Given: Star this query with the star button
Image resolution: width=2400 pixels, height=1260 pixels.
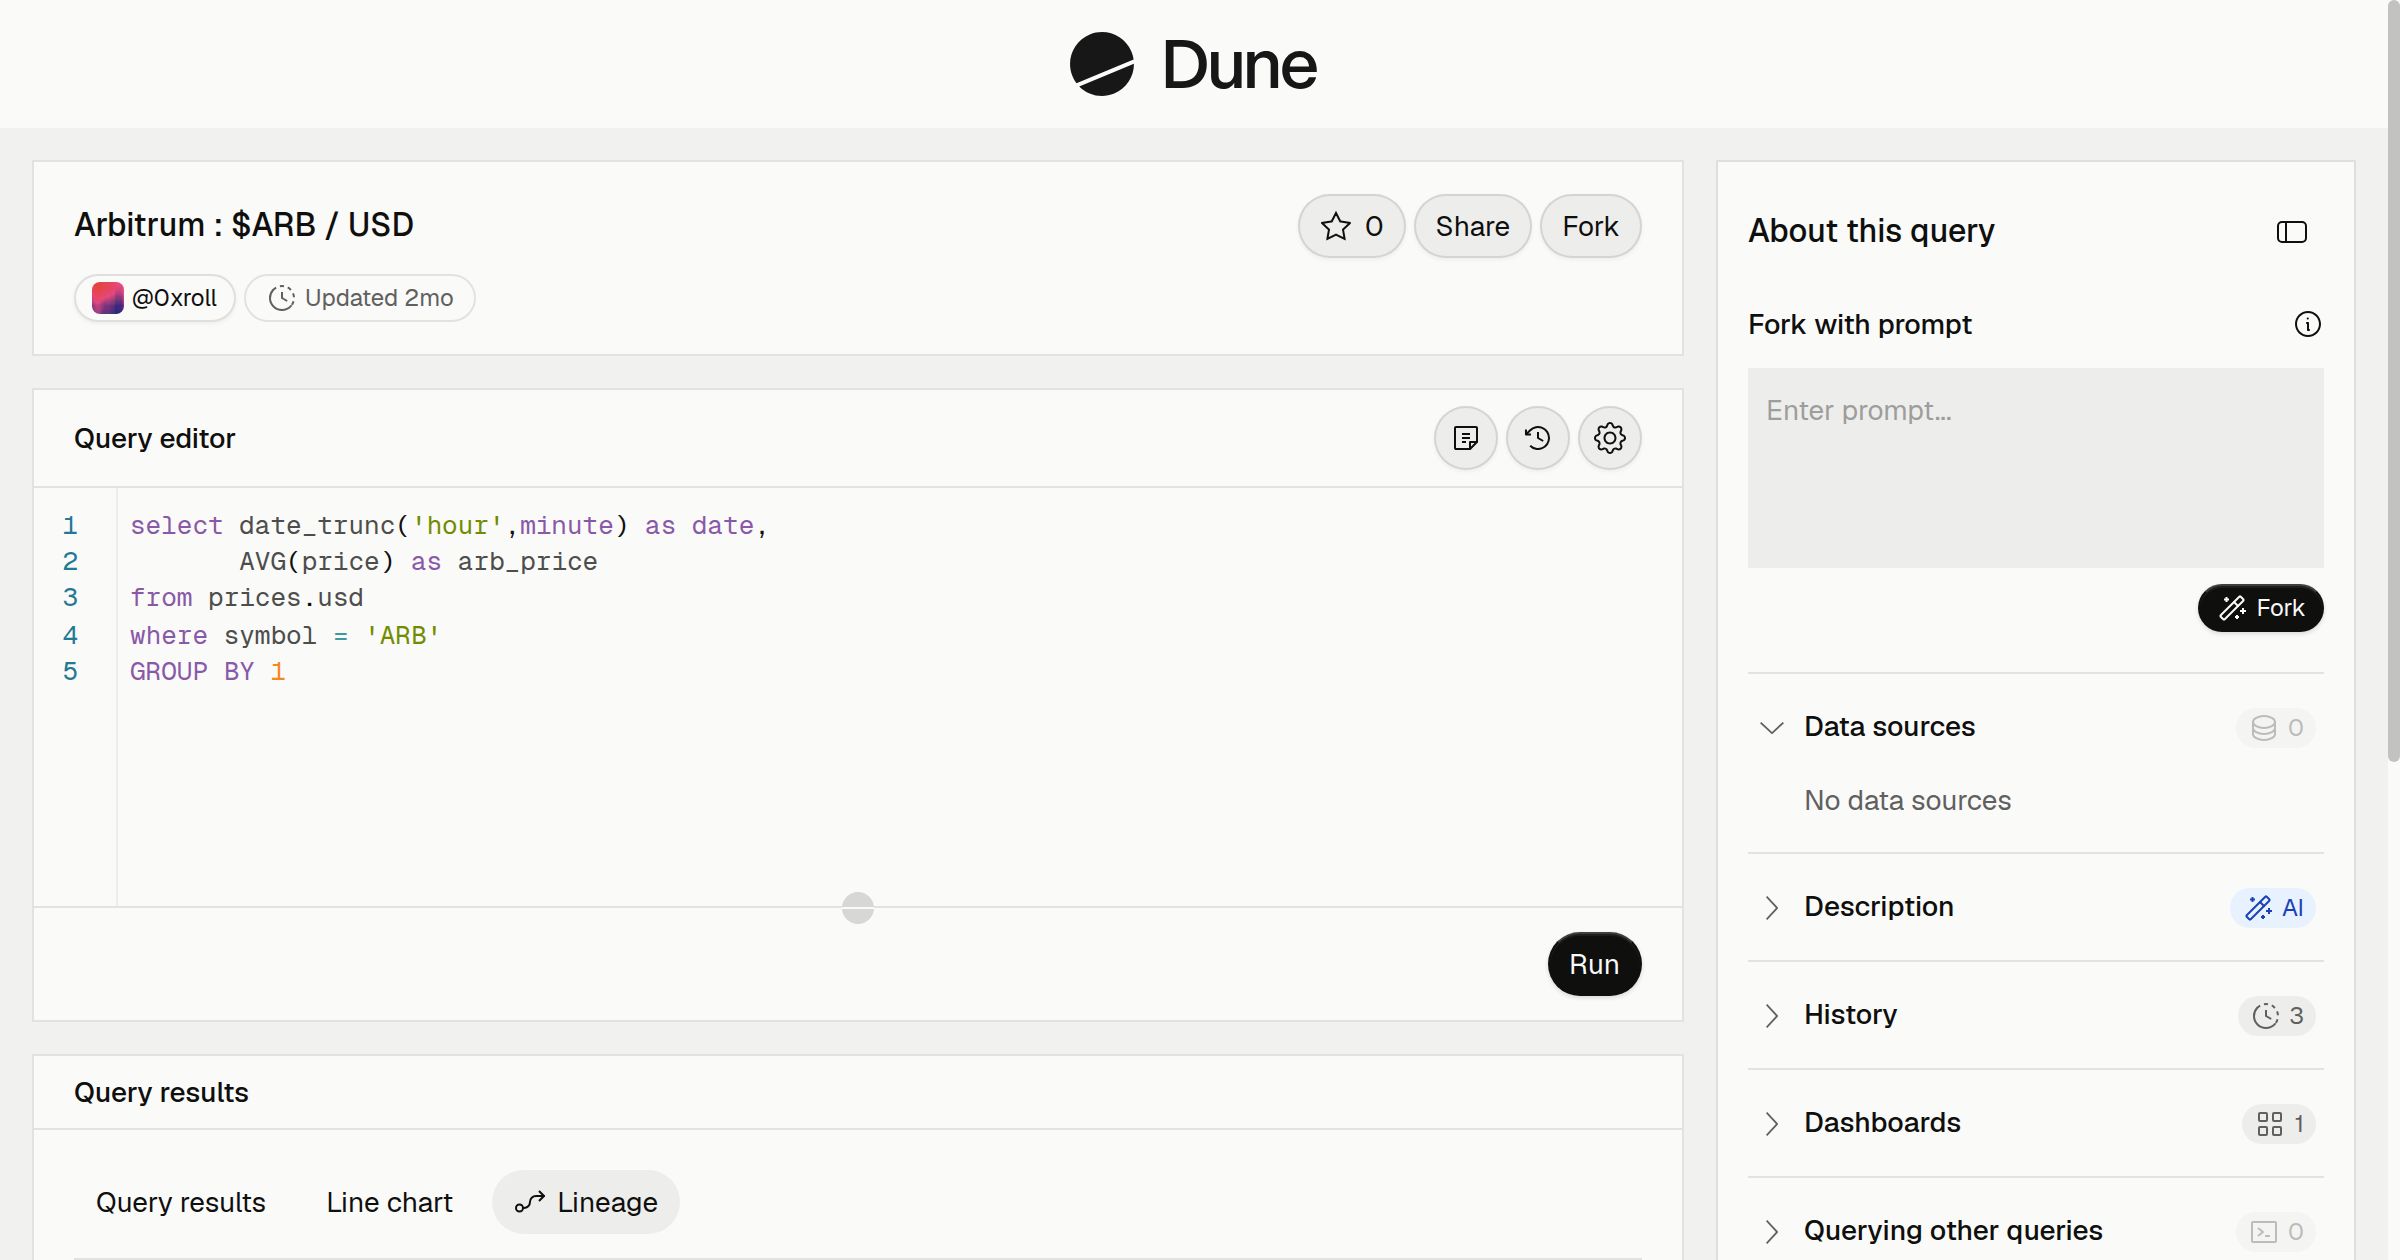Looking at the screenshot, I should (1351, 226).
